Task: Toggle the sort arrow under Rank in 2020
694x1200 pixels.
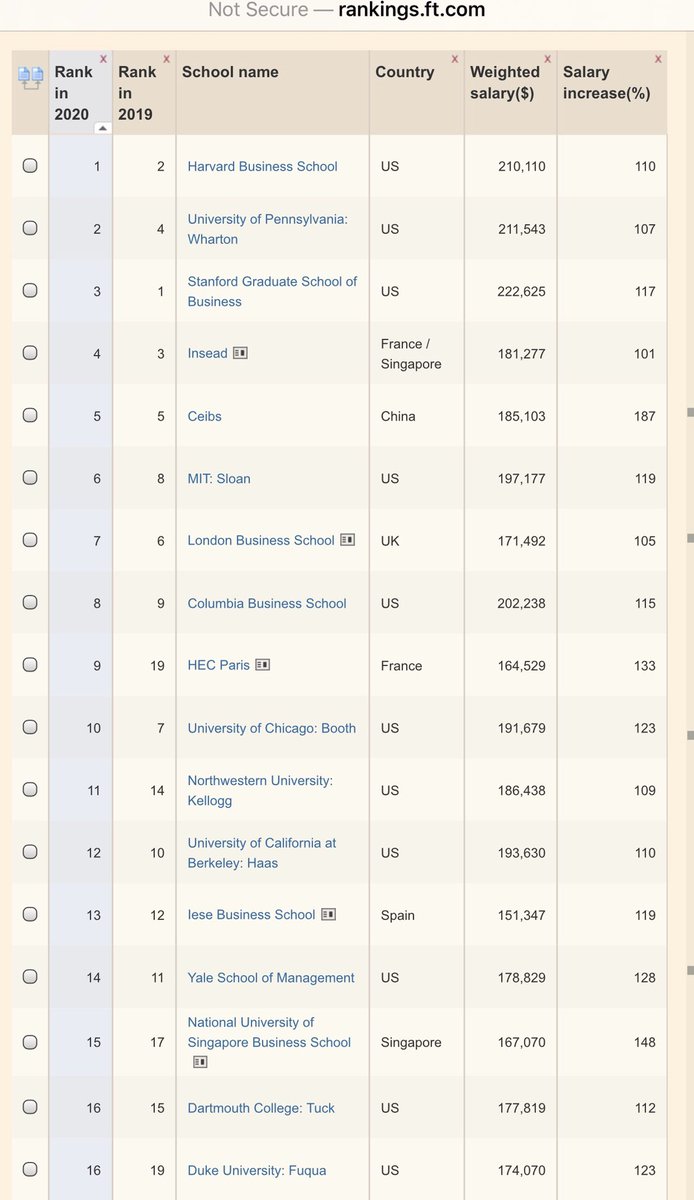Action: 102,129
